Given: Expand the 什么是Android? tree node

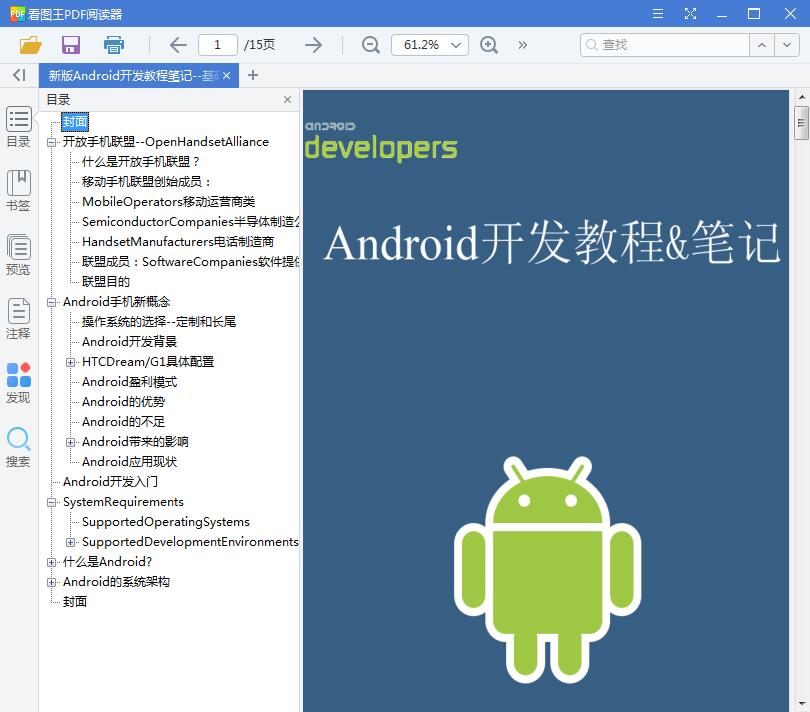Looking at the screenshot, I should [51, 561].
